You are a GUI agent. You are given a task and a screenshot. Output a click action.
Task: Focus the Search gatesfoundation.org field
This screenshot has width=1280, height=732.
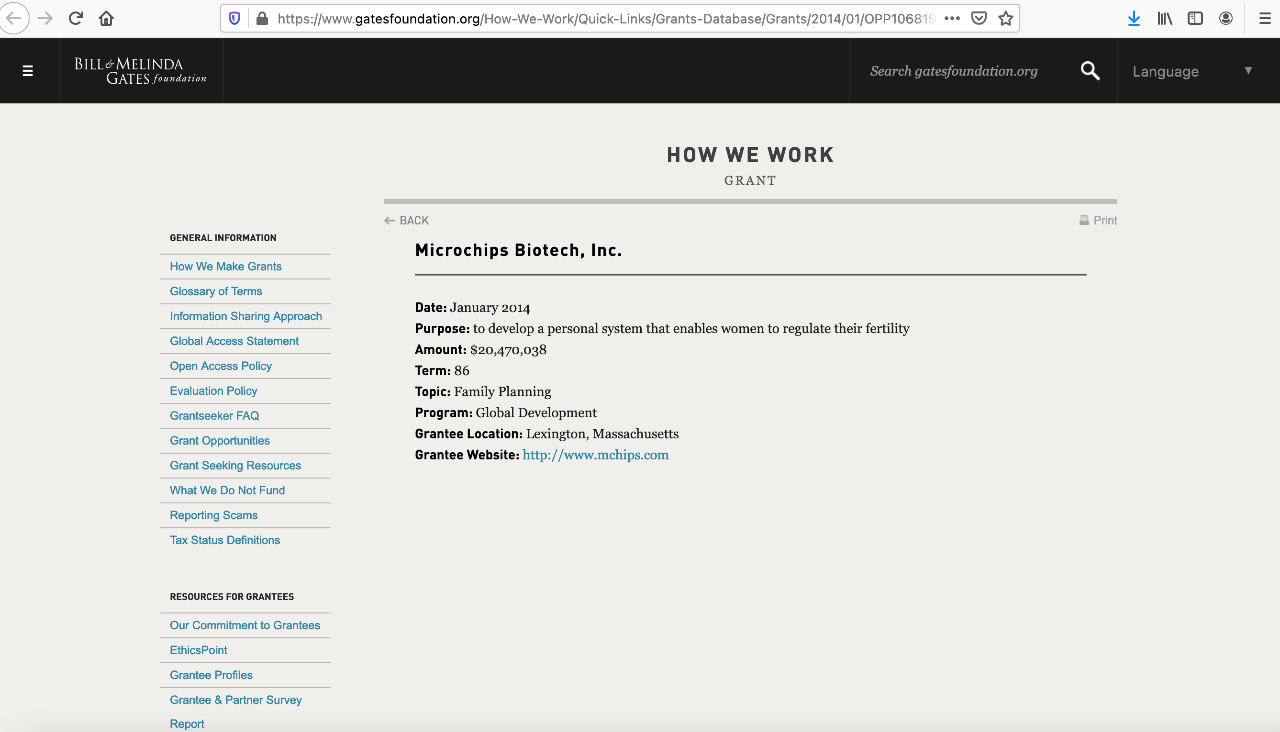coord(954,71)
